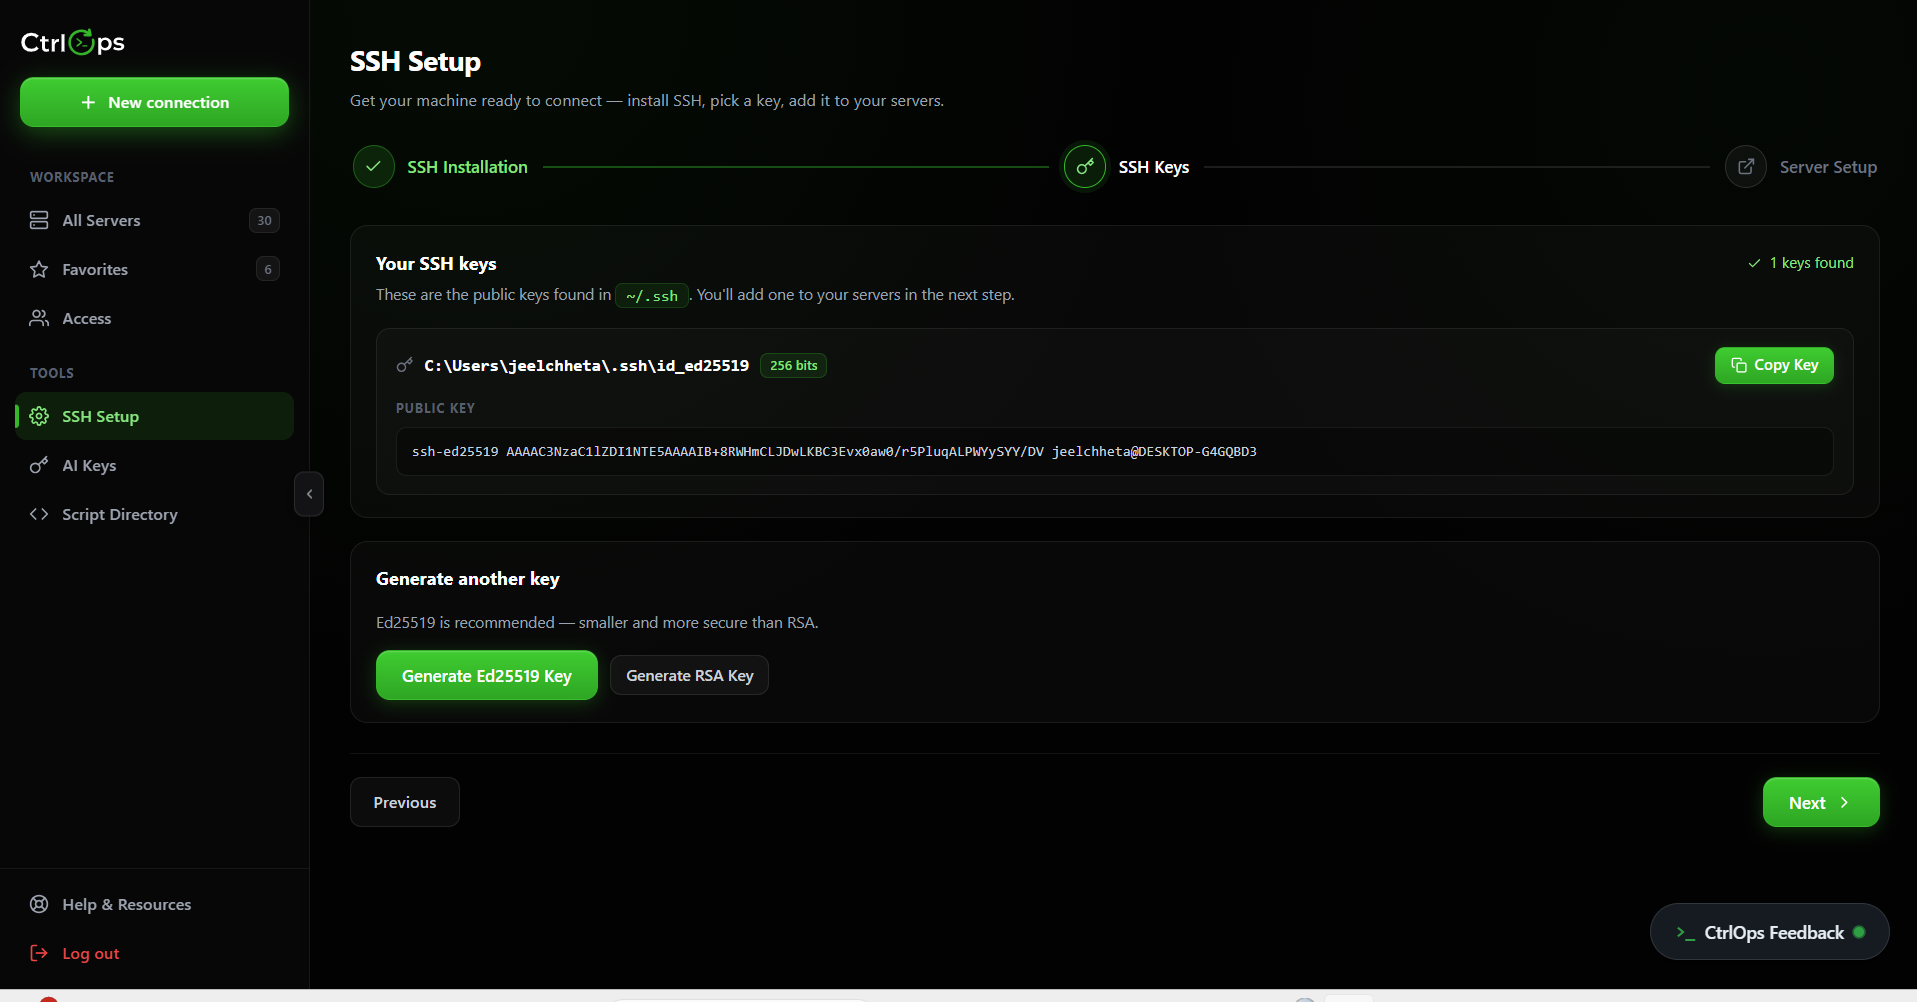Open Script Directory code-brackets icon

(x=39, y=514)
